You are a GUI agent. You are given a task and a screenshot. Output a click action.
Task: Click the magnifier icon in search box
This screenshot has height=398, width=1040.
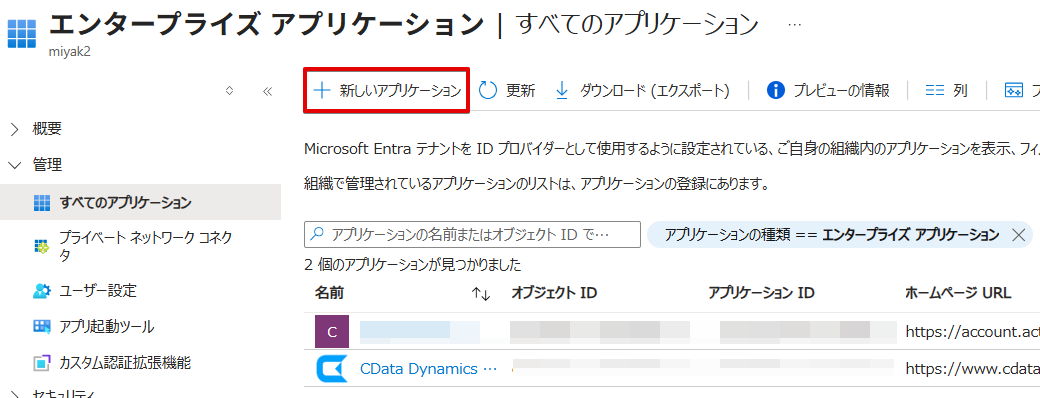click(318, 233)
